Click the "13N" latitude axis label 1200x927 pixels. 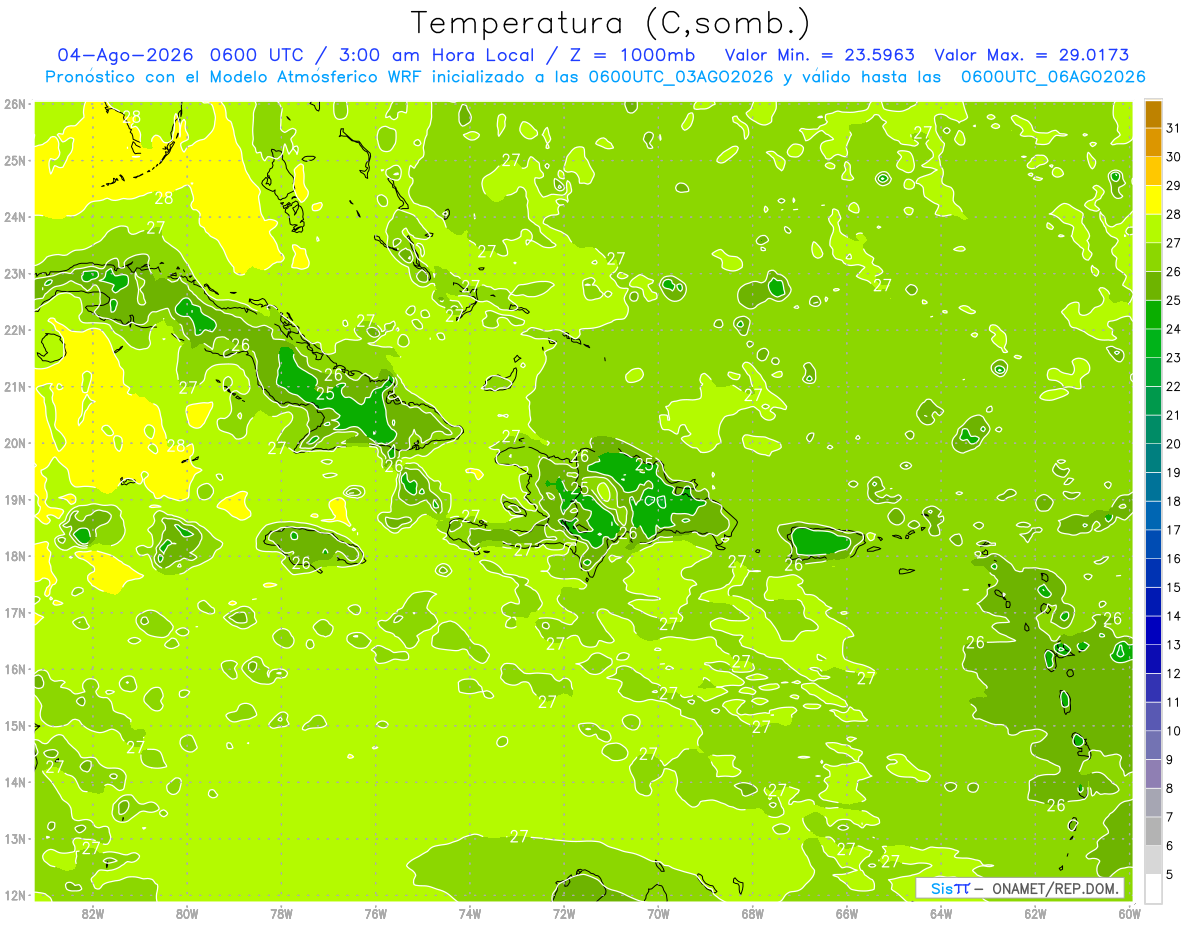15,838
